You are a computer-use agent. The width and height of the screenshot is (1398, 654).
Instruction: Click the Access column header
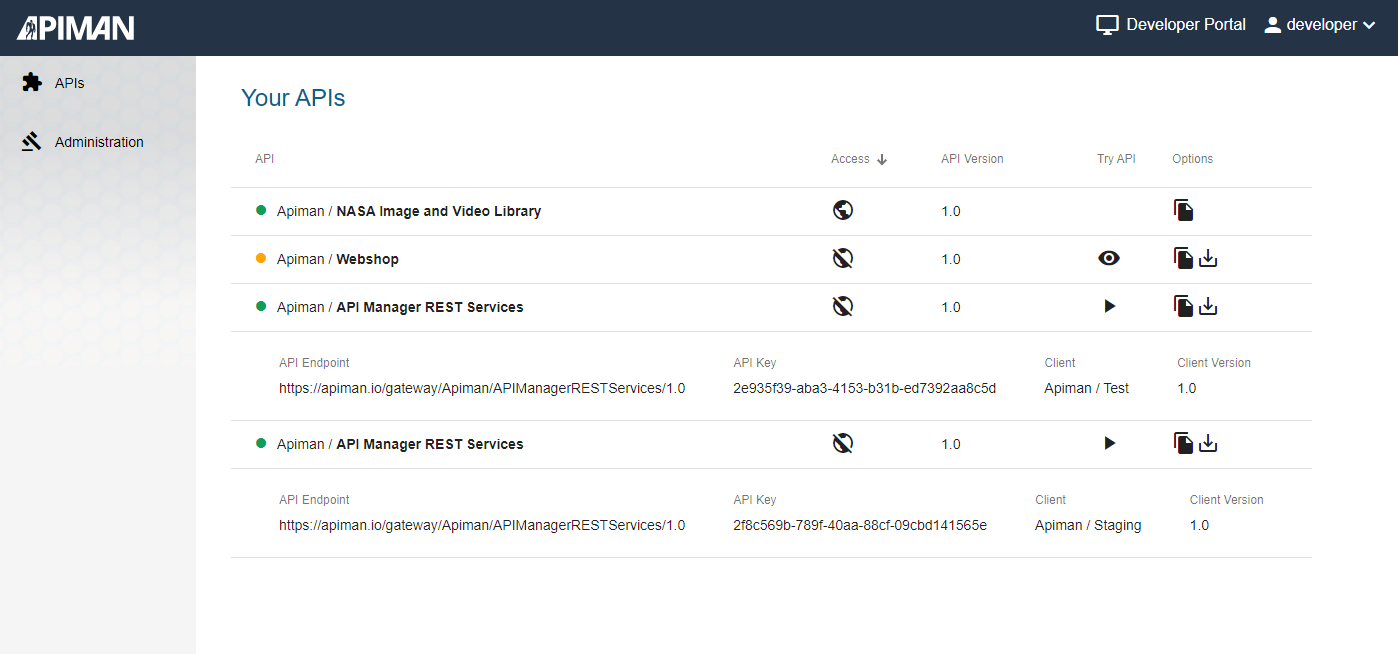click(x=850, y=159)
